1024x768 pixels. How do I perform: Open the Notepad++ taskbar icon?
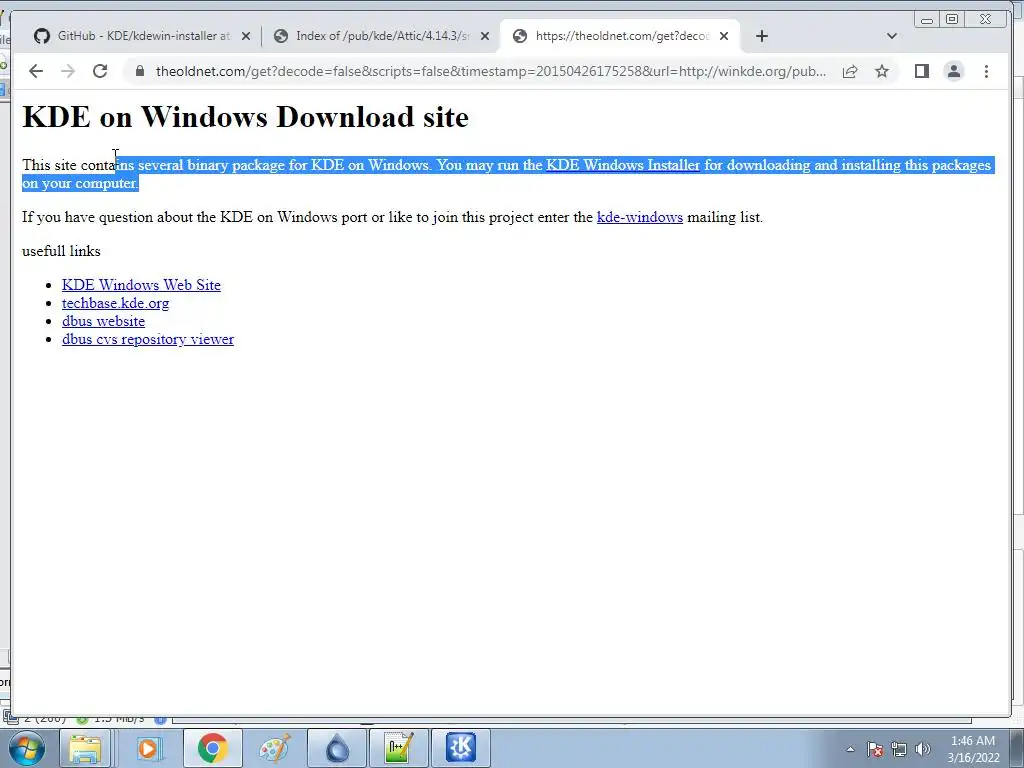(x=399, y=748)
